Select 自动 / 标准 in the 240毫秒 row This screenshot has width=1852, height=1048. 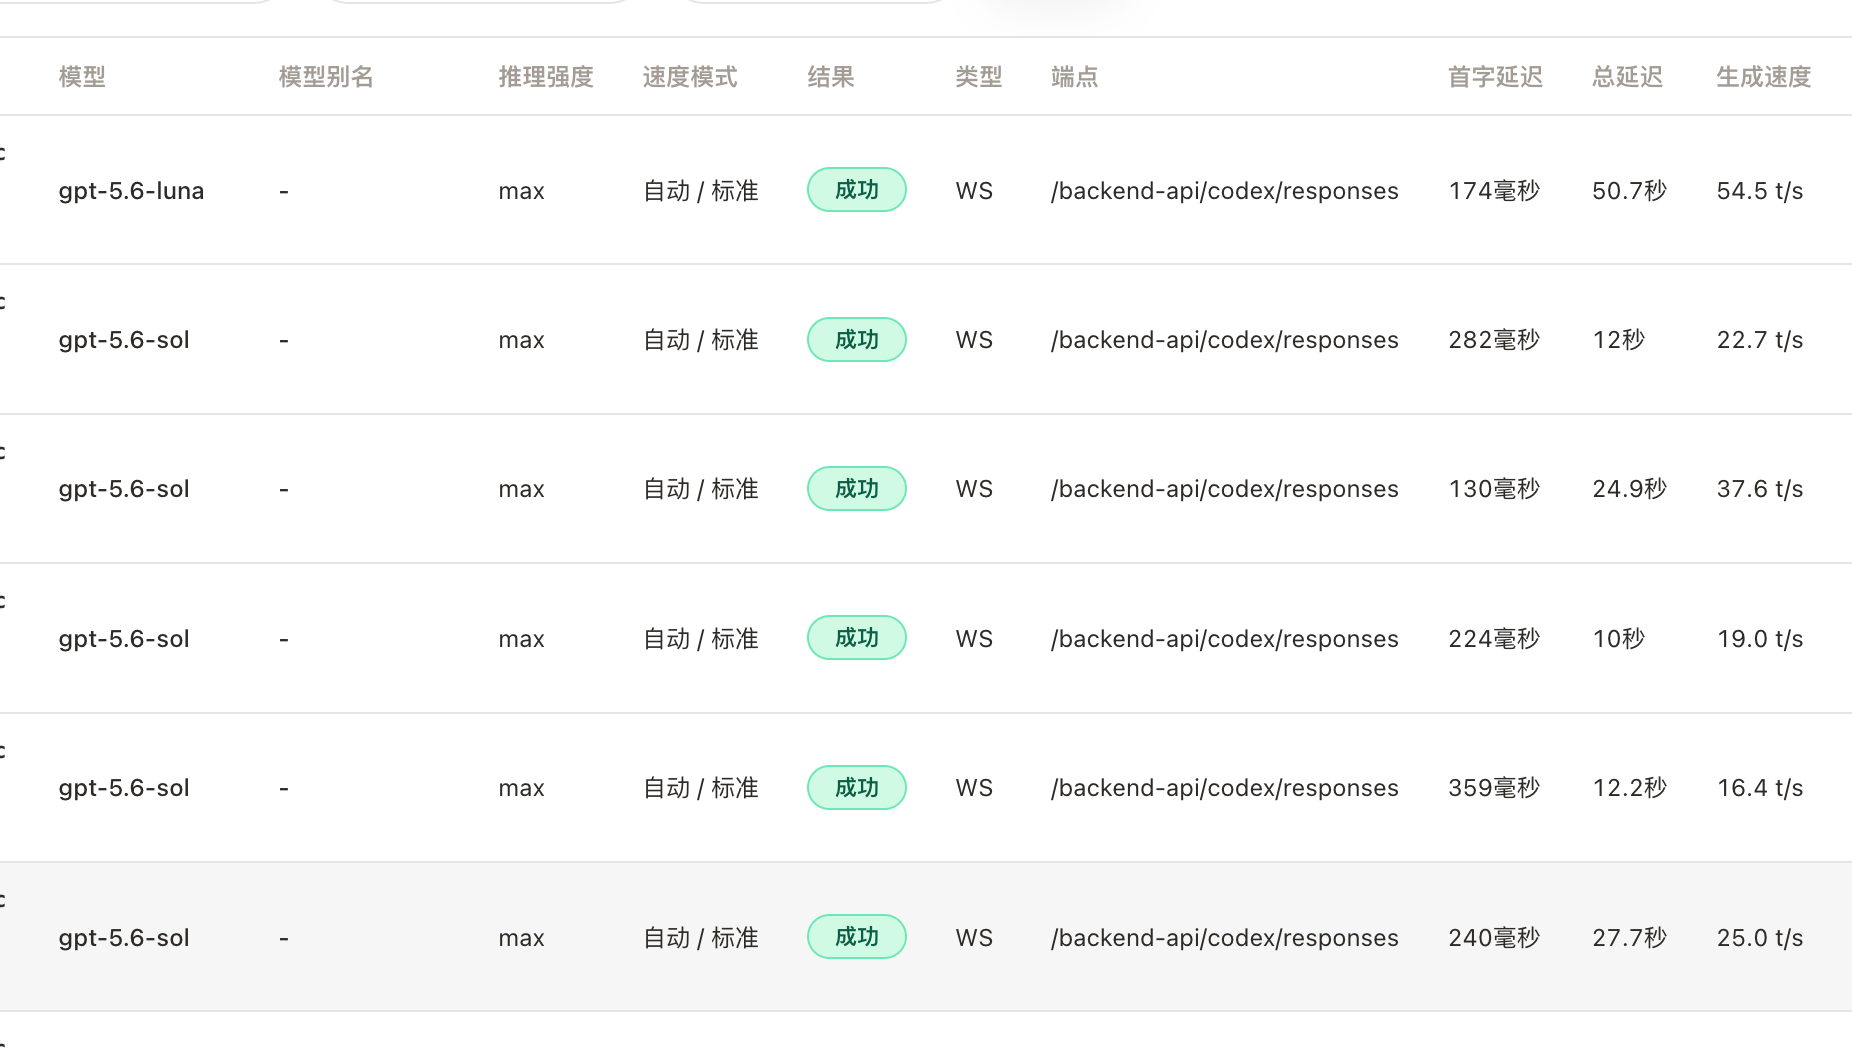[x=700, y=938]
